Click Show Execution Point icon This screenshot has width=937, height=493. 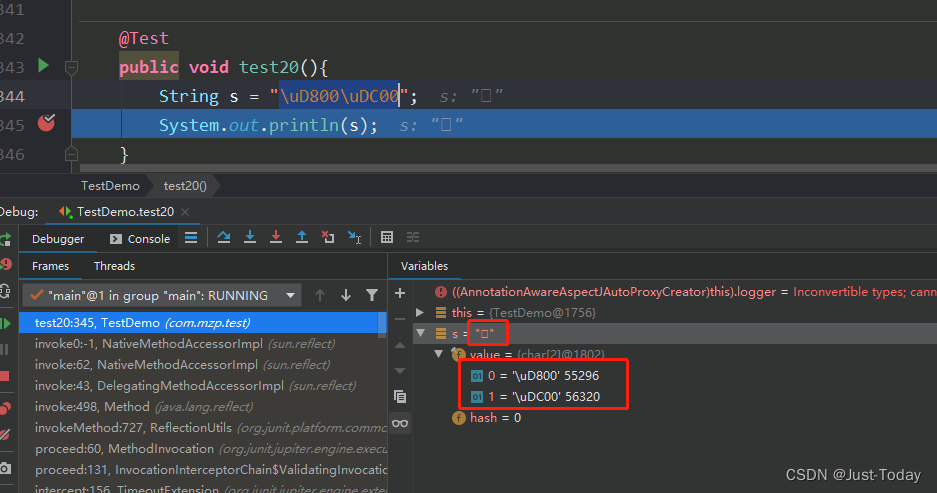pos(191,238)
